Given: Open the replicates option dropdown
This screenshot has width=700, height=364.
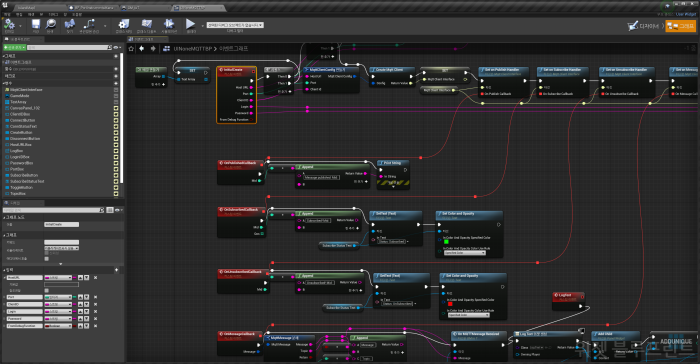Looking at the screenshot, I should click(62, 248).
